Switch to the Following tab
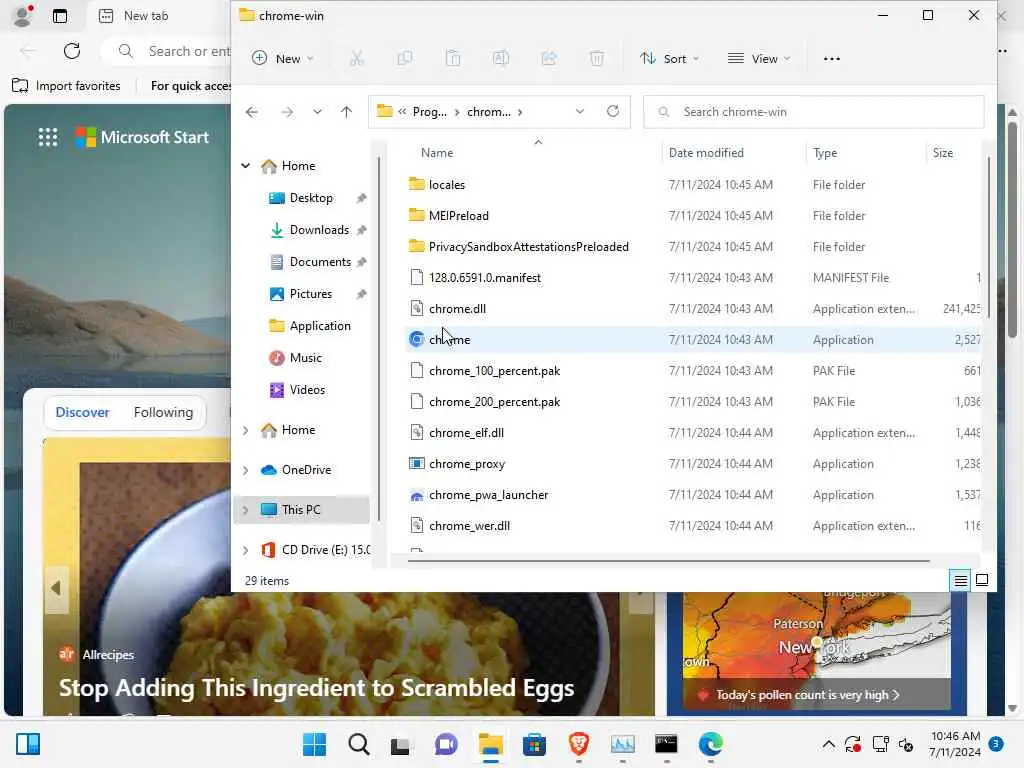This screenshot has height=768, width=1024. pos(163,413)
